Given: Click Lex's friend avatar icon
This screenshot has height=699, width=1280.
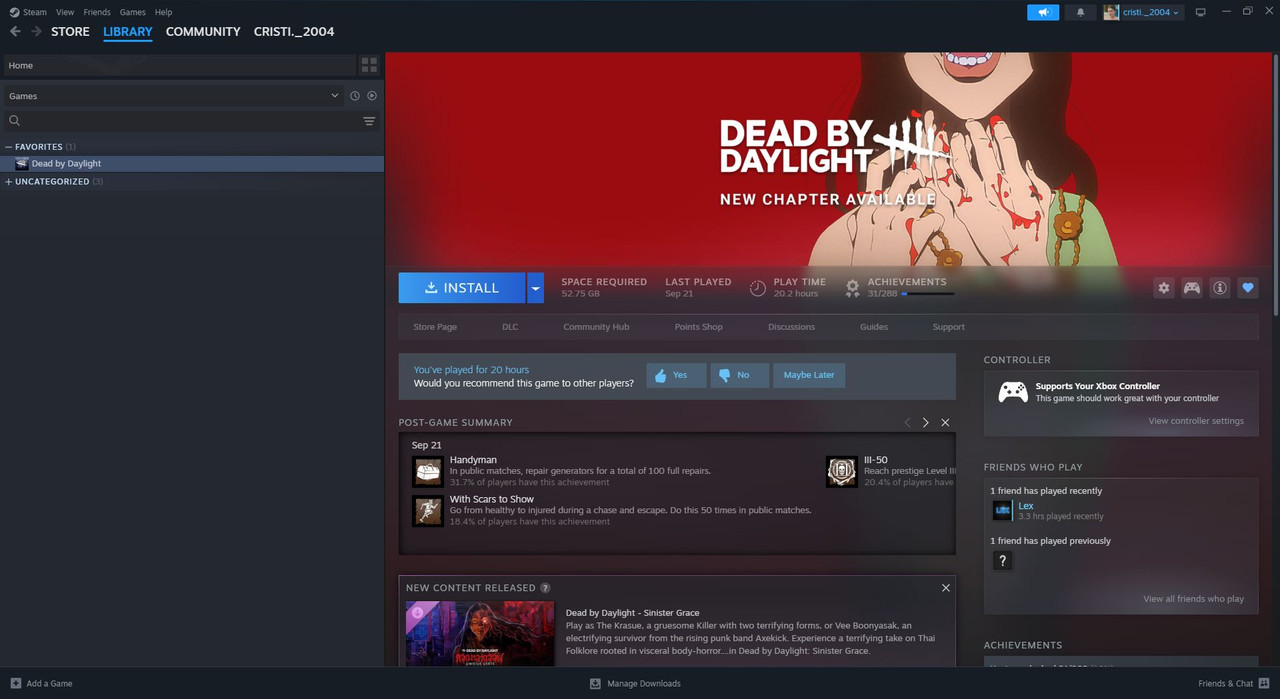Looking at the screenshot, I should point(1002,511).
